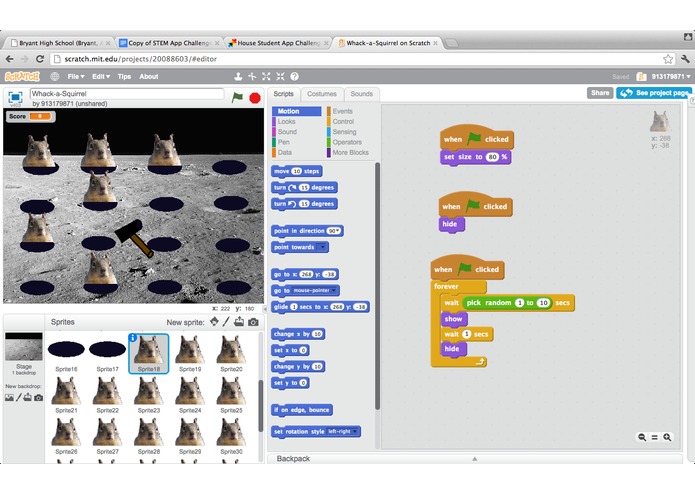Bookmark page with star icon
The height and width of the screenshot is (494, 695).
coord(668,59)
